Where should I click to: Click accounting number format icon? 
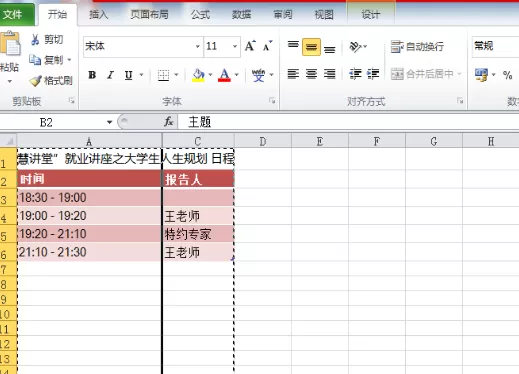point(481,75)
